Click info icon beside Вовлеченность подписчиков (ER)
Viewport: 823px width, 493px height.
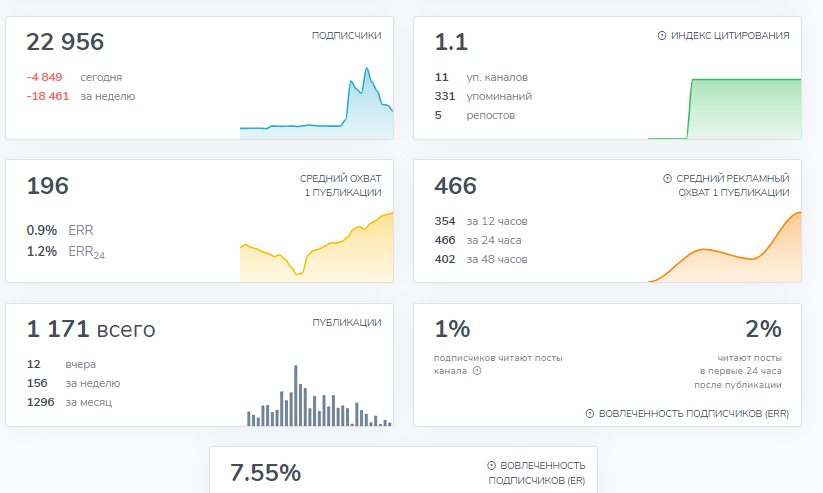491,466
